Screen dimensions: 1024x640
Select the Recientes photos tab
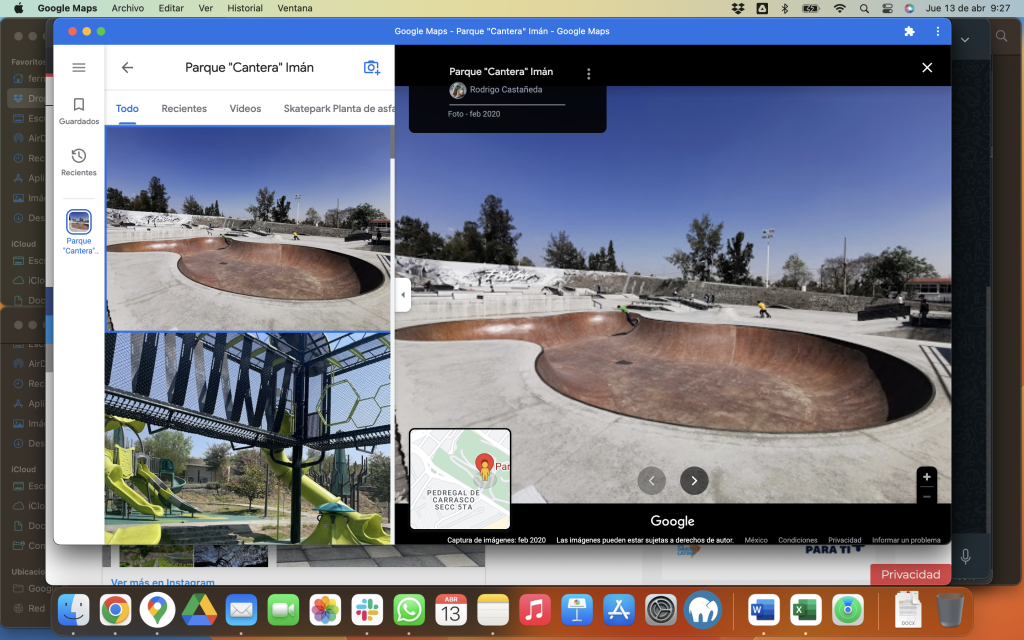(184, 109)
